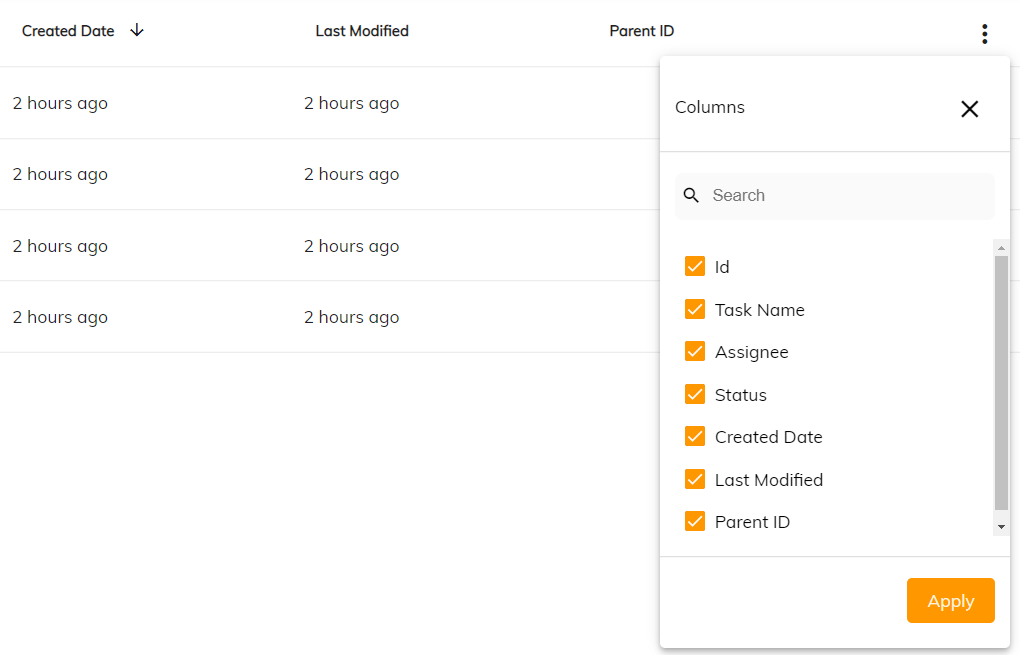This screenshot has width=1020, height=655.
Task: Select the Created Date column header
Action: pos(68,31)
